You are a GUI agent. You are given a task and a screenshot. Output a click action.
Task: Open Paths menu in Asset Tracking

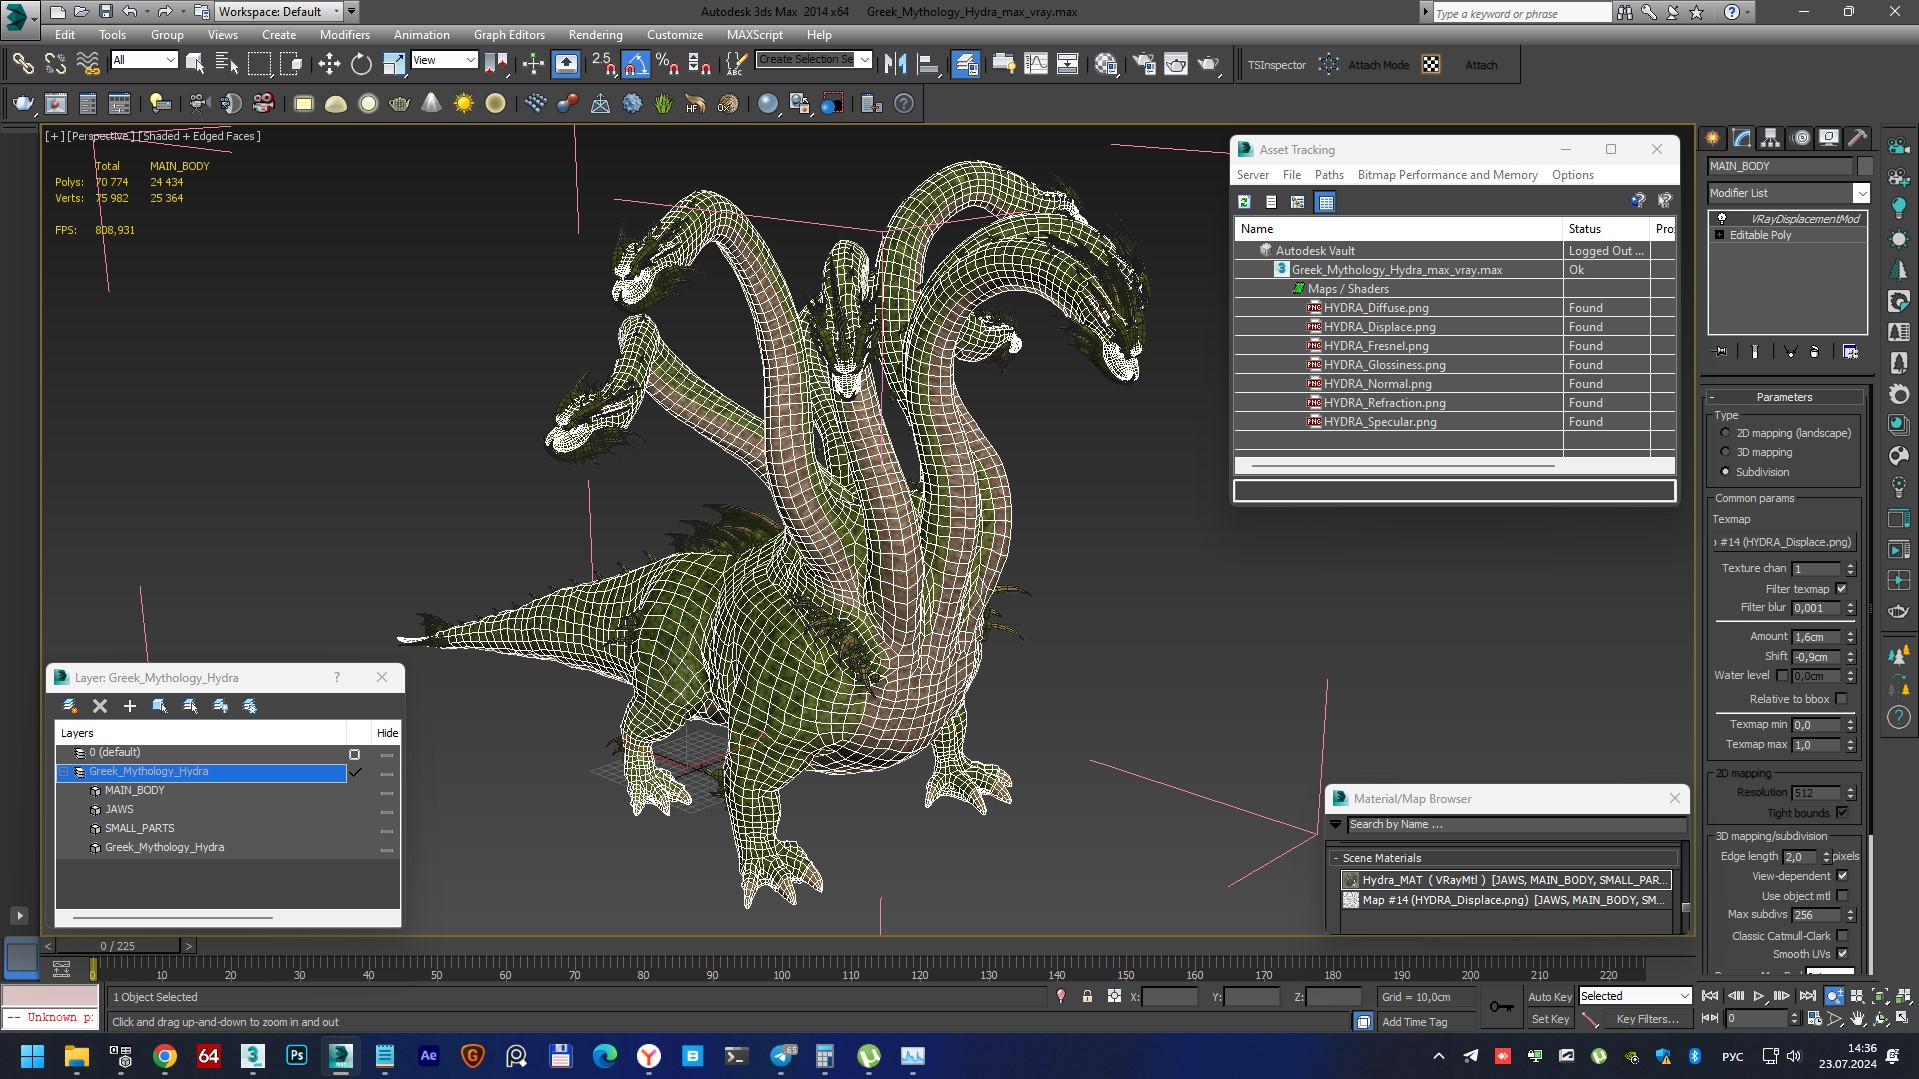(1329, 175)
